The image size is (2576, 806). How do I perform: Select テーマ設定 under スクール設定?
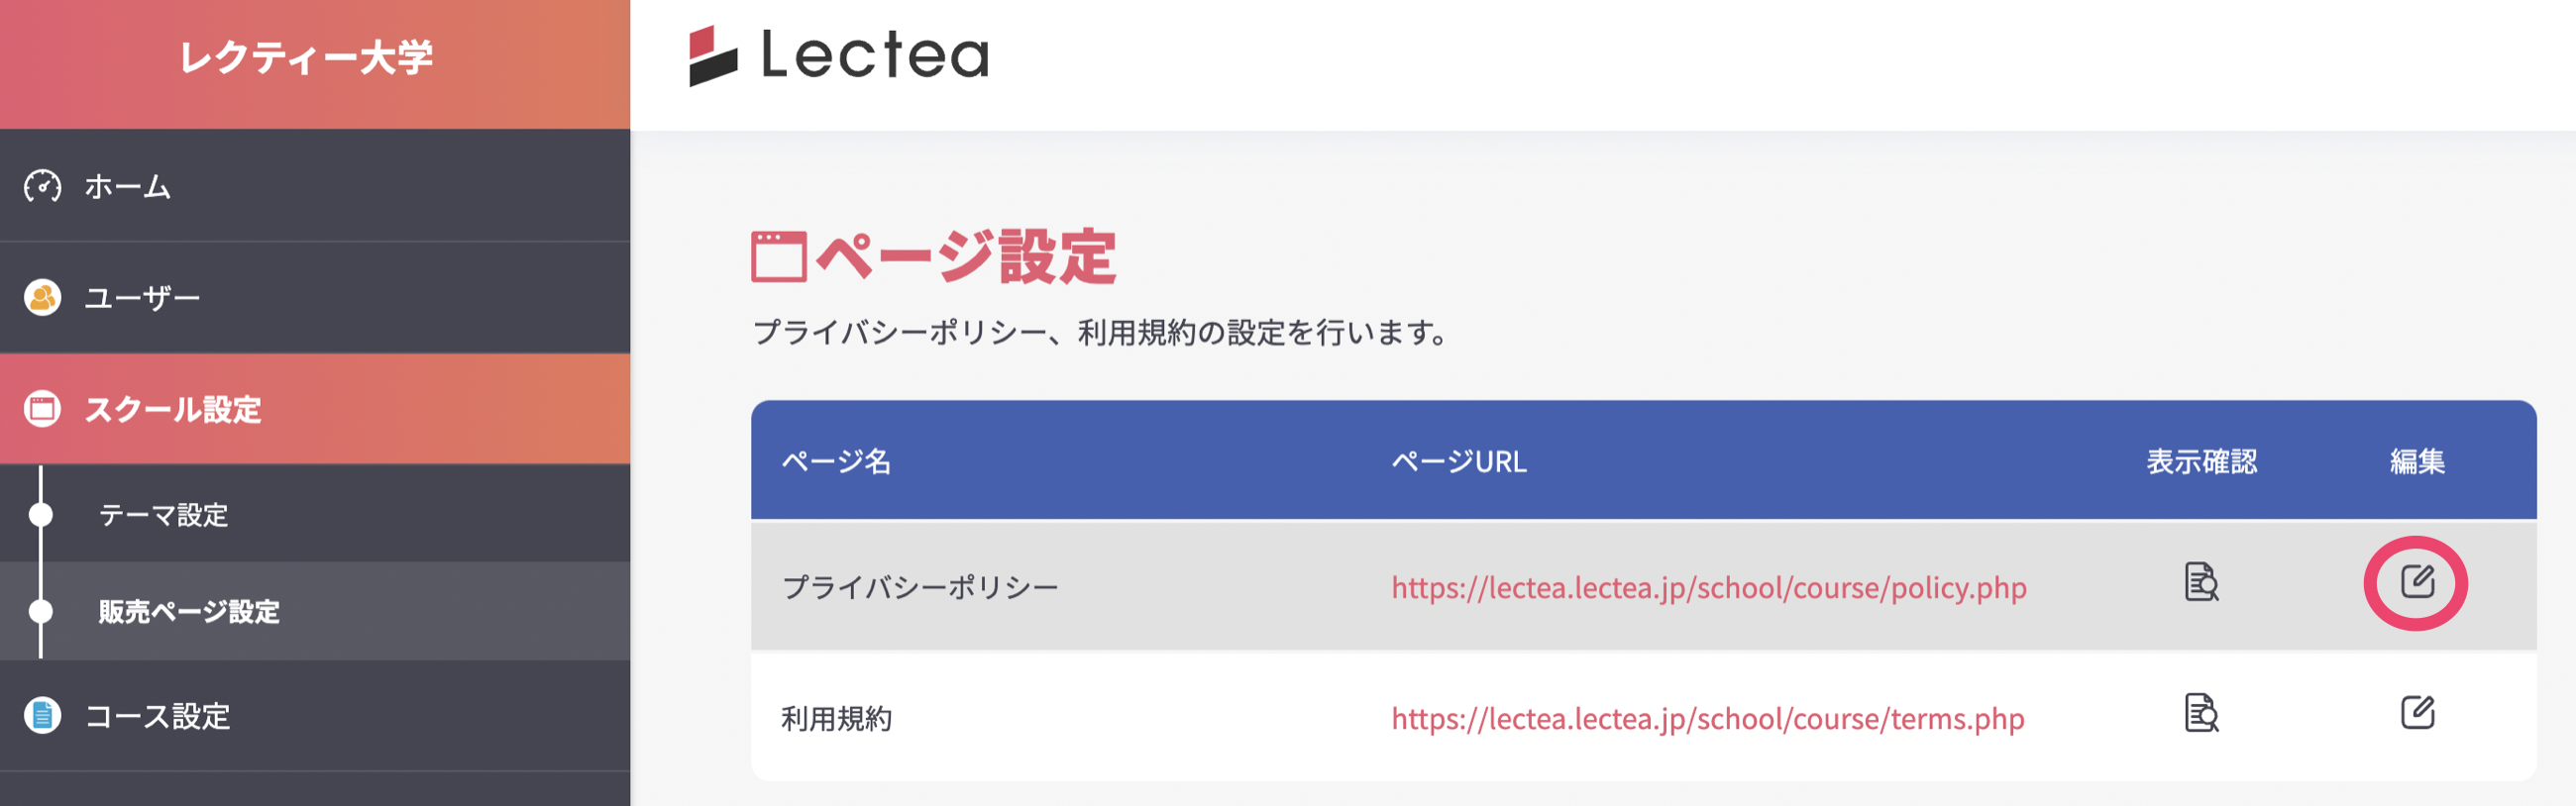pyautogui.click(x=166, y=516)
